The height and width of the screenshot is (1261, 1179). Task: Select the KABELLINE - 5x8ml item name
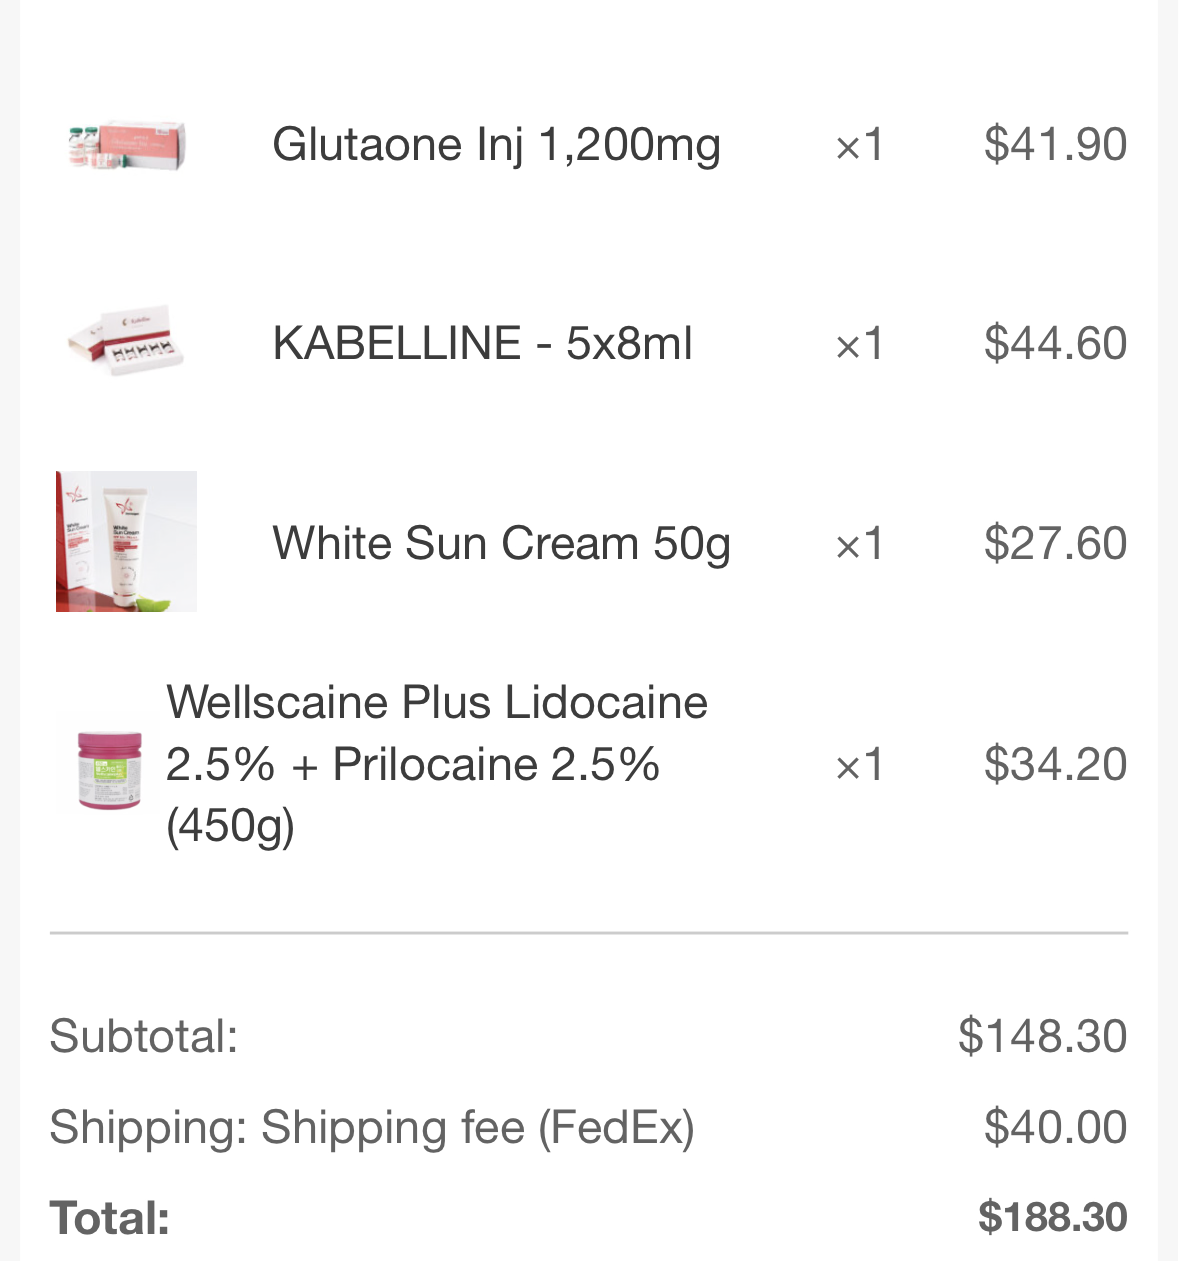coord(482,343)
